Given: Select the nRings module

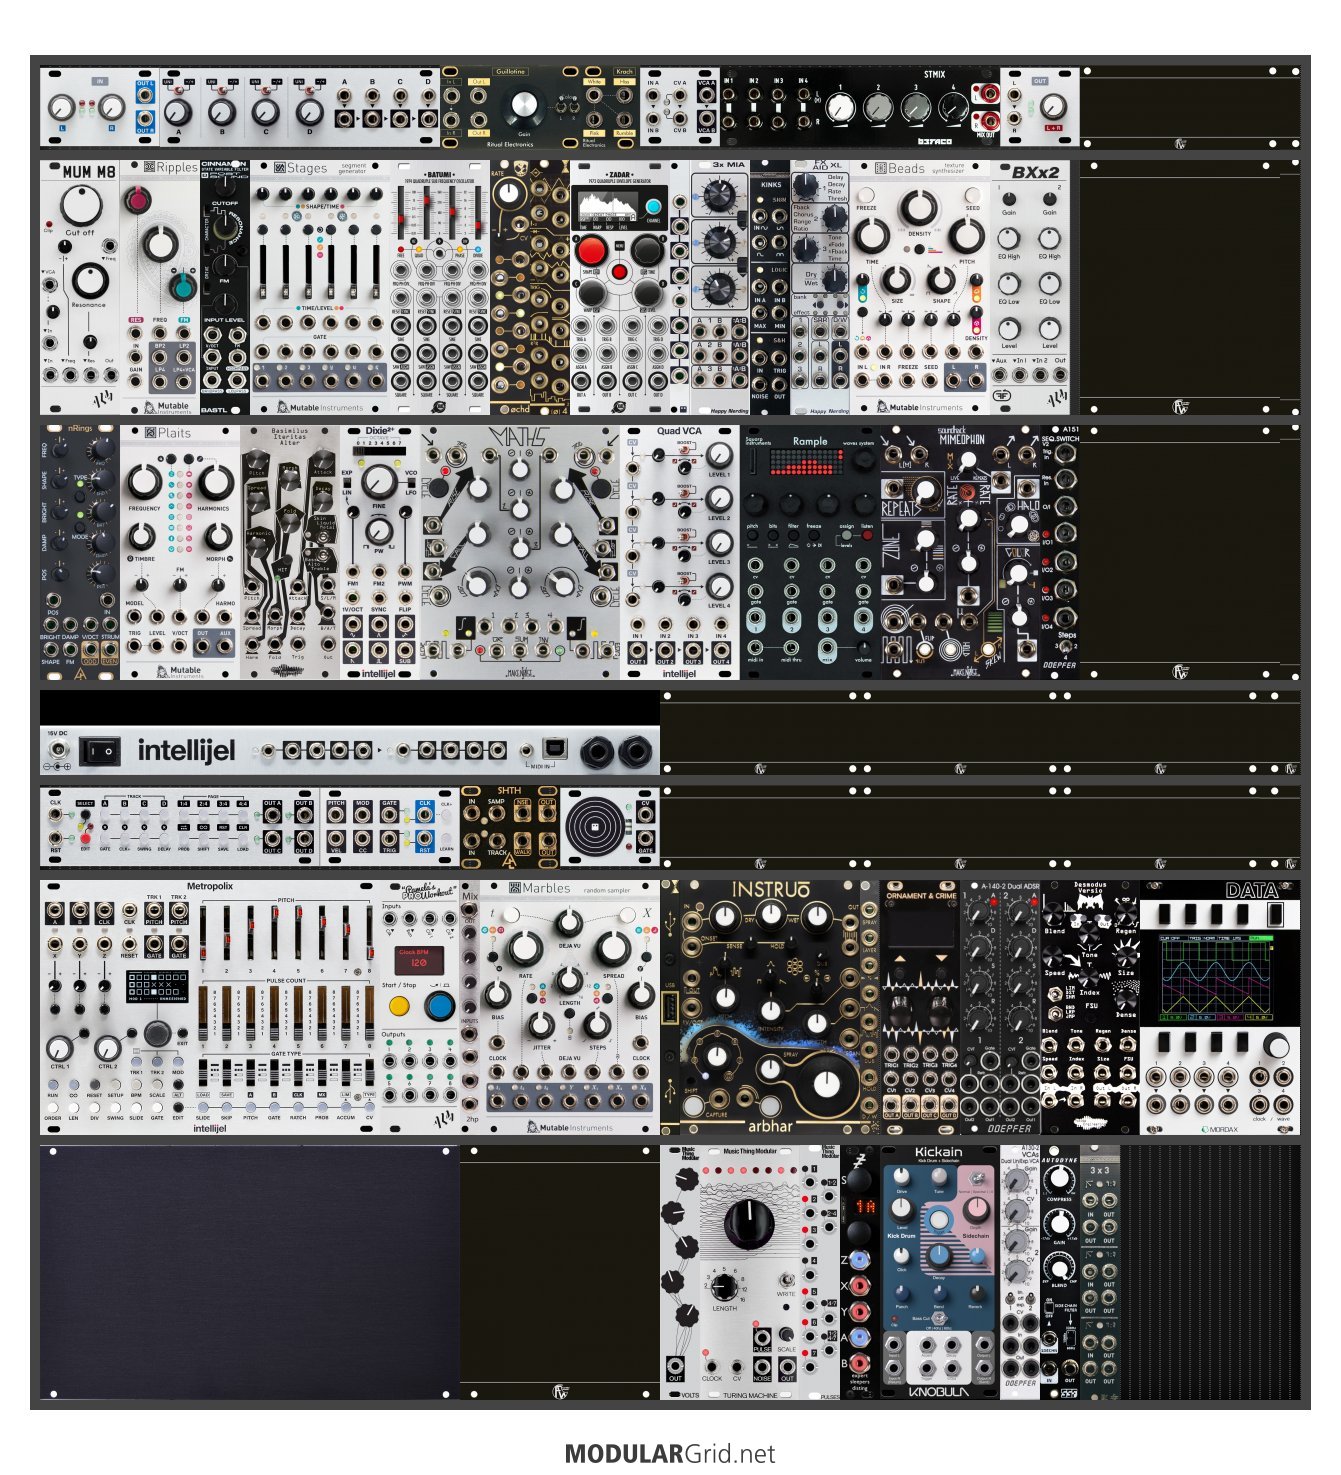Looking at the screenshot, I should point(80,552).
